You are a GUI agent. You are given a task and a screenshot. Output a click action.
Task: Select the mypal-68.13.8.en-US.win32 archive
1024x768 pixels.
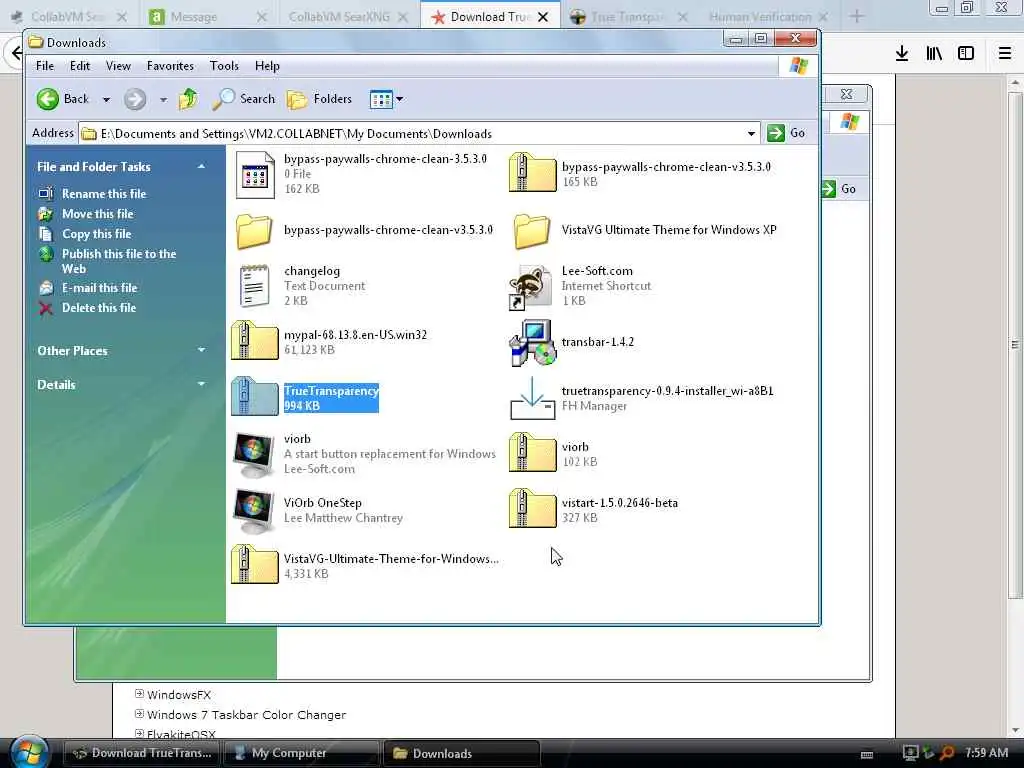click(255, 341)
